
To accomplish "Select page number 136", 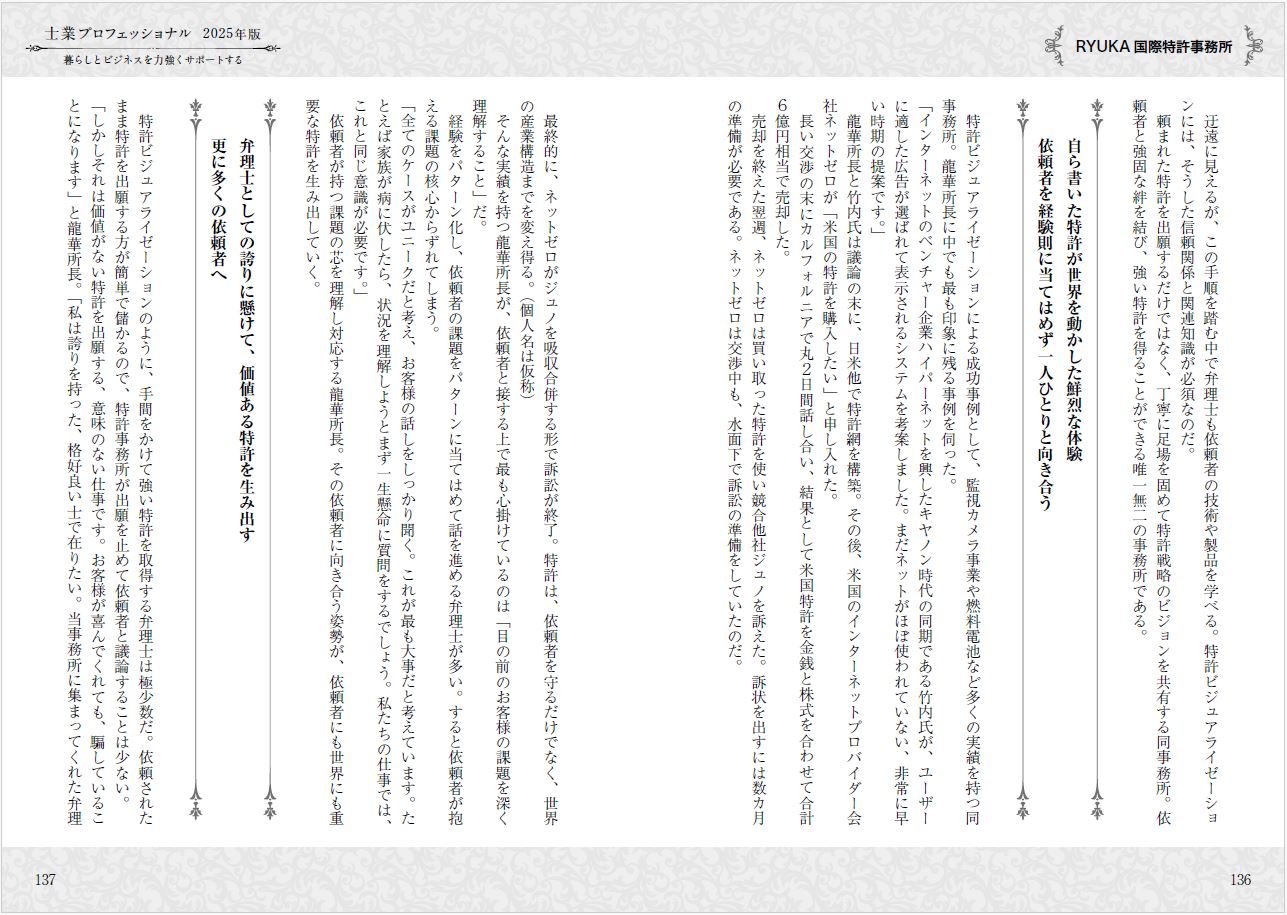I will tap(1239, 880).
